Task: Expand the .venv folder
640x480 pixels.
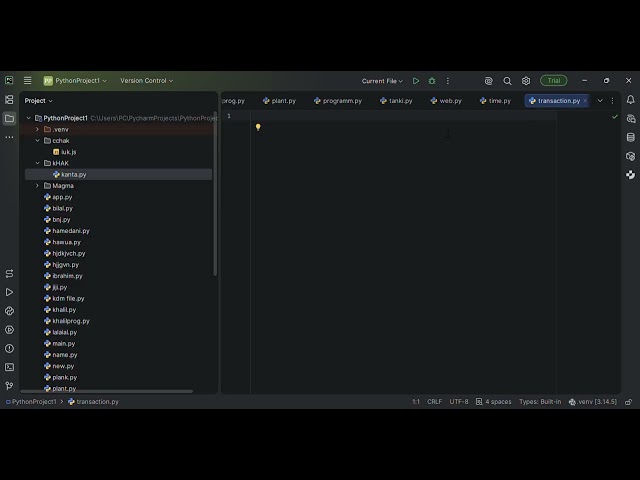Action: click(x=37, y=129)
